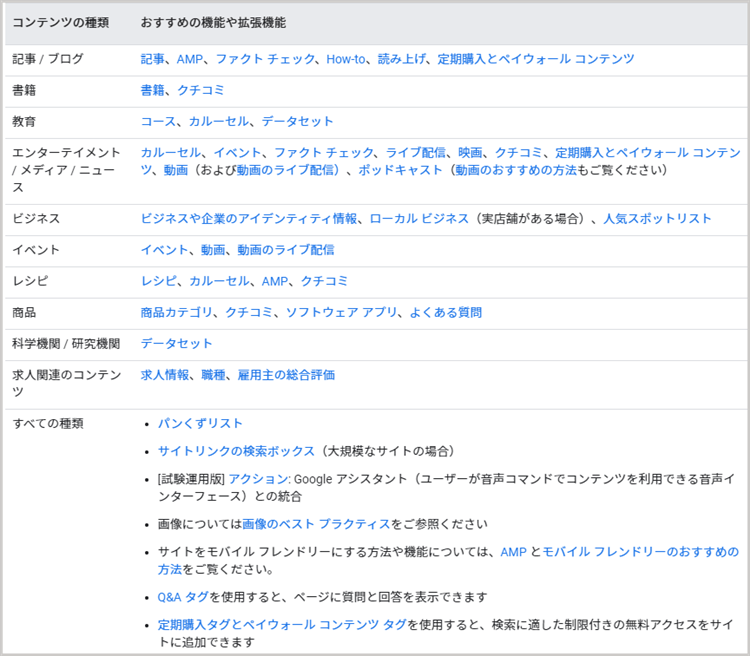Screen dimensions: 750x656
Task: Open the 読み上げ link
Action: click(401, 59)
